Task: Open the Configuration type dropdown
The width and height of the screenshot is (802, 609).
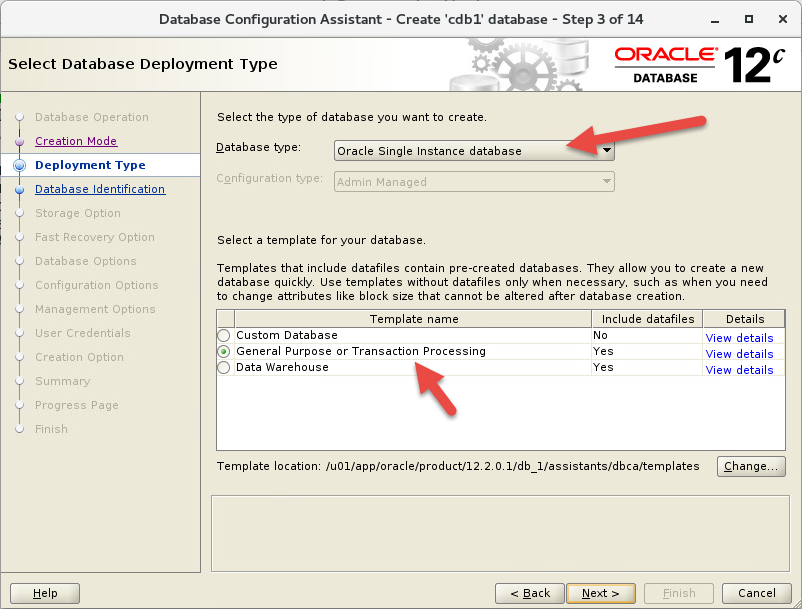Action: point(474,182)
